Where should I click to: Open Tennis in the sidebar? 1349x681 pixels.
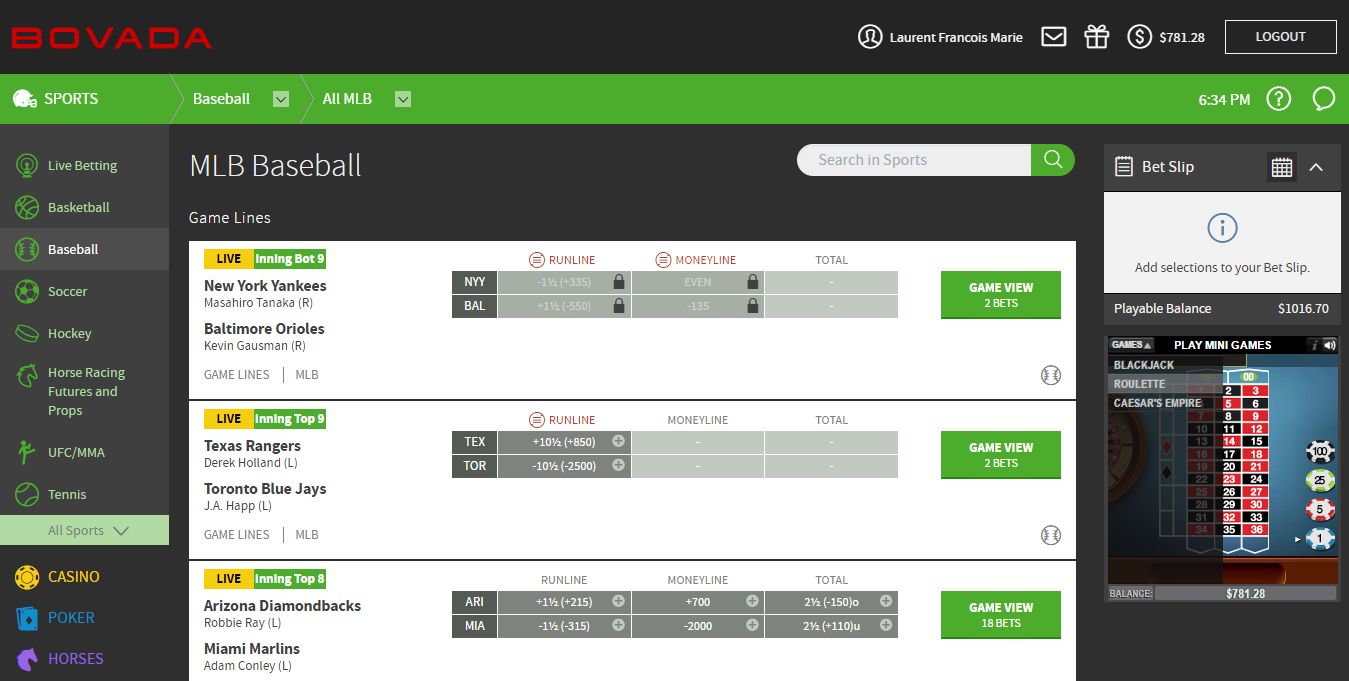[x=84, y=495]
